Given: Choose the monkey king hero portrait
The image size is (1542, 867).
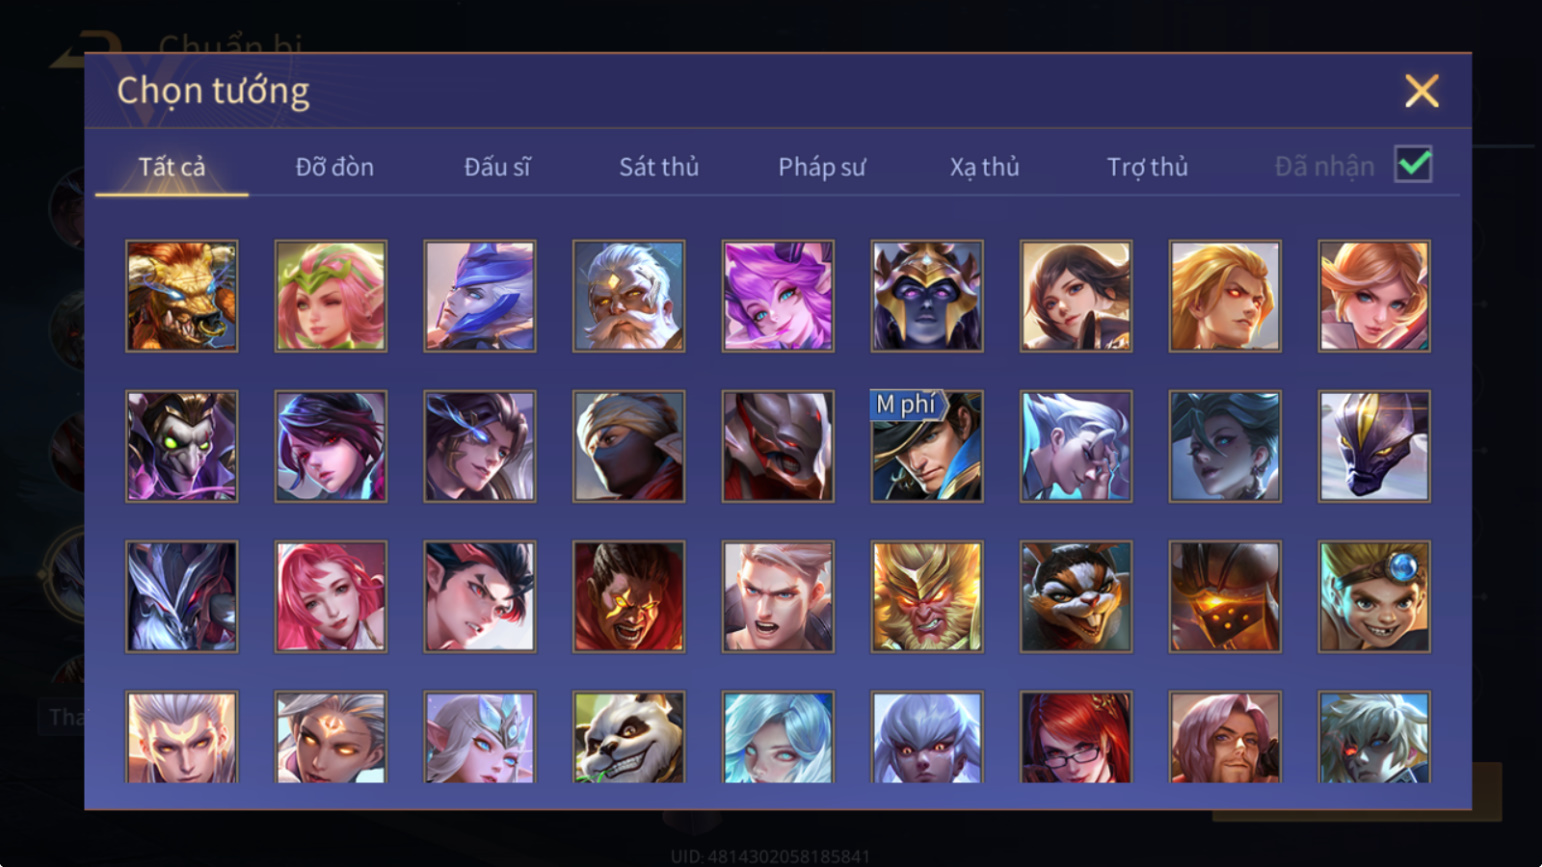Looking at the screenshot, I should [927, 597].
